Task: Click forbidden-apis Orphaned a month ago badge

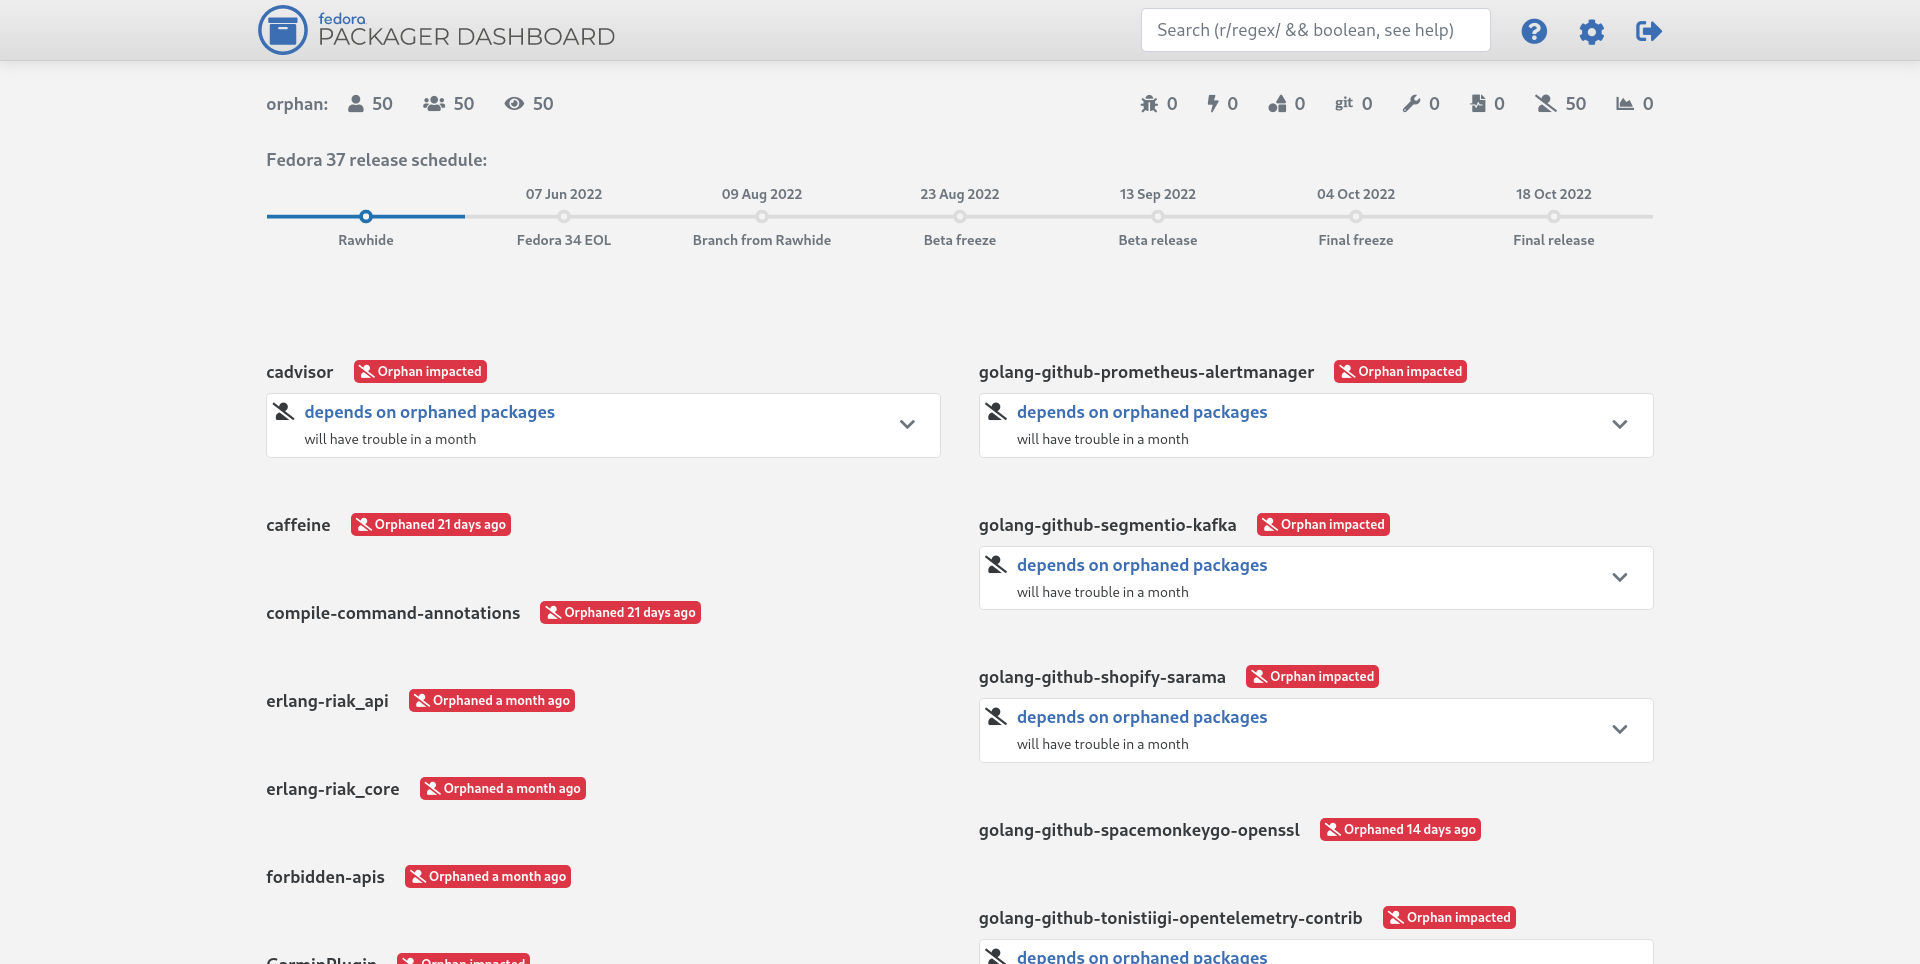Action: [488, 877]
